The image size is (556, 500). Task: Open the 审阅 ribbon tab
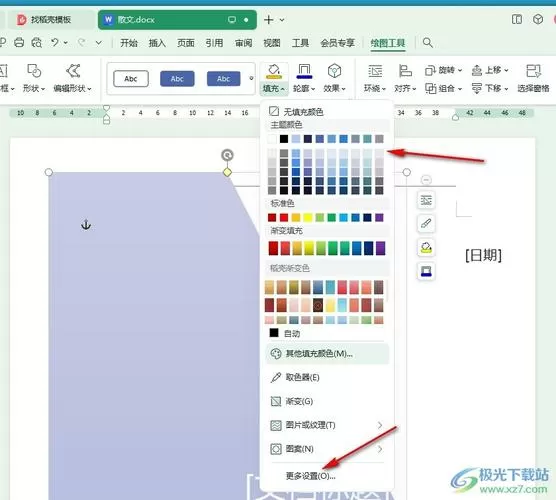pyautogui.click(x=244, y=43)
